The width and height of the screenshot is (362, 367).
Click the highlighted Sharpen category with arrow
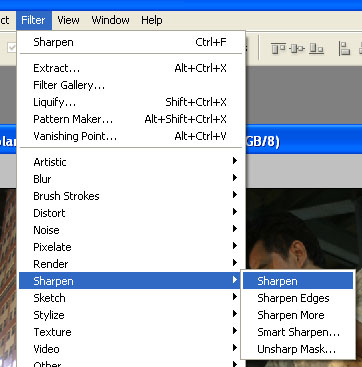(131, 281)
